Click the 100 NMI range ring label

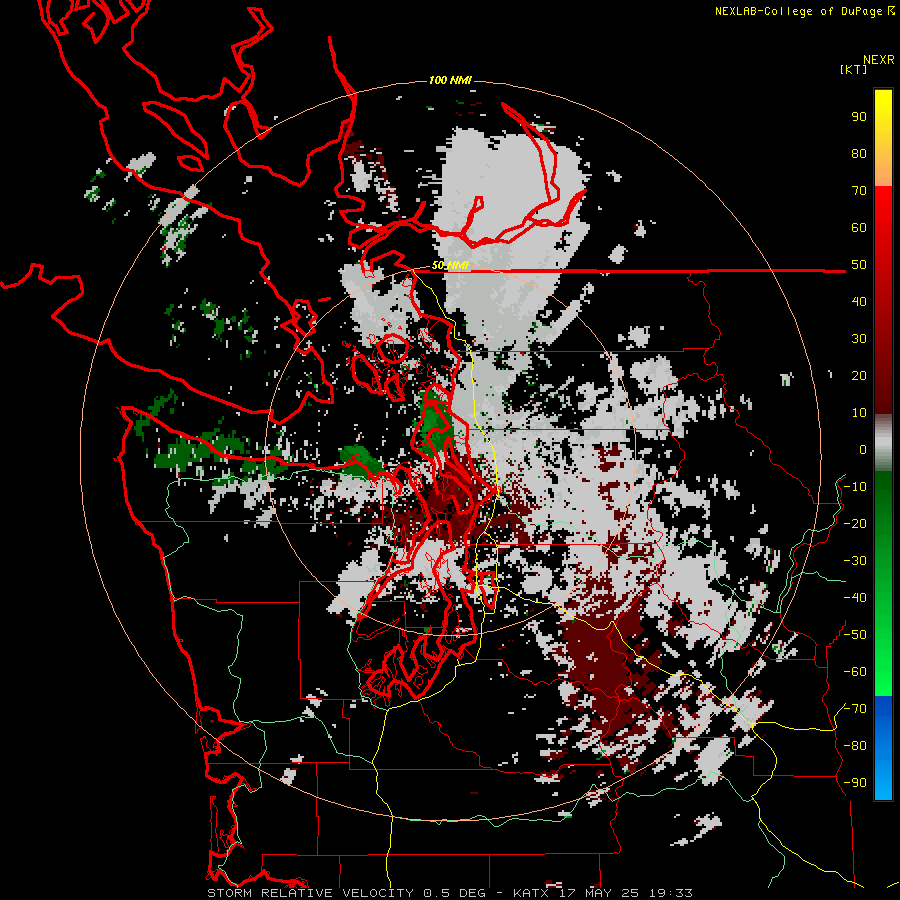[450, 80]
